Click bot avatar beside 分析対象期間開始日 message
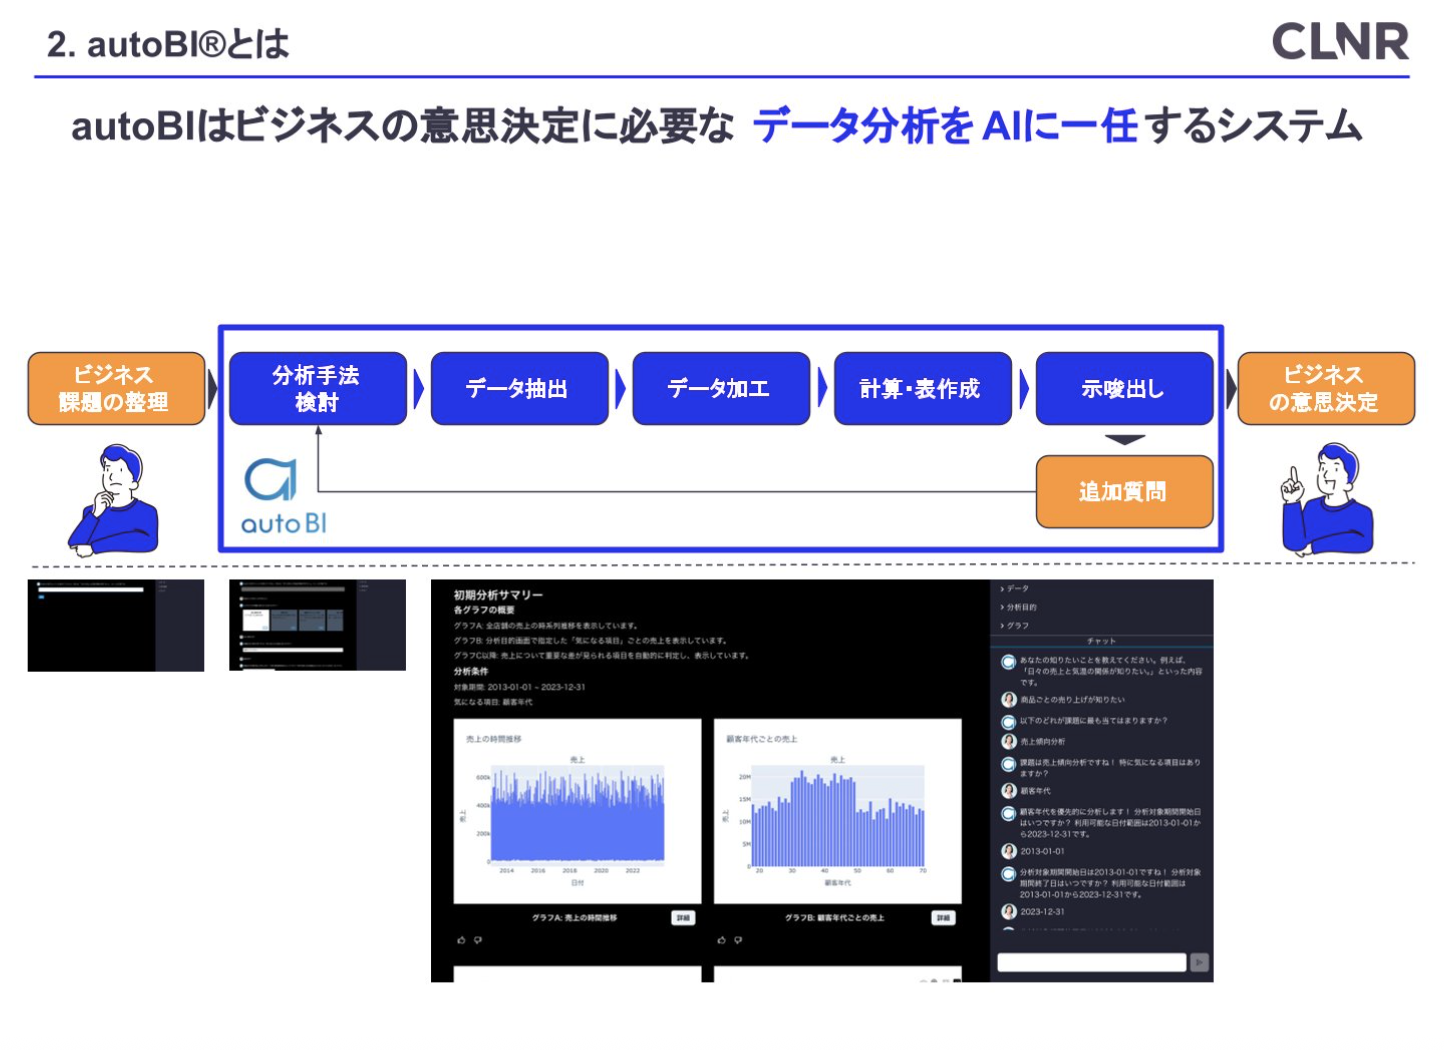Image resolution: width=1444 pixels, height=1050 pixels. (x=1009, y=873)
